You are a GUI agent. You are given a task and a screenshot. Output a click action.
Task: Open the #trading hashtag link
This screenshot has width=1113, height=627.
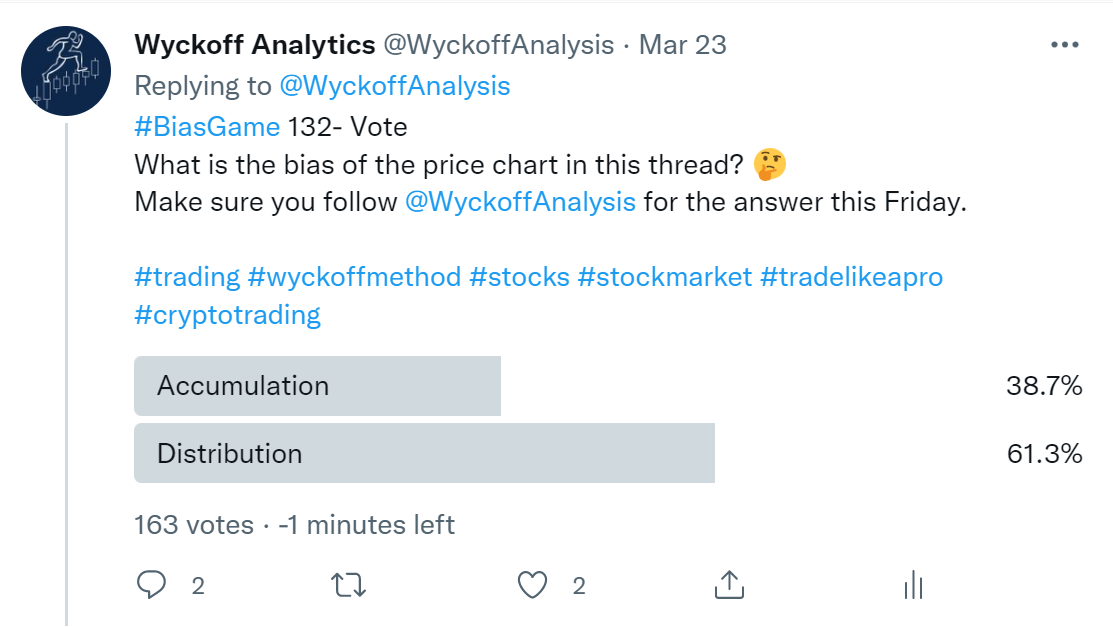(x=187, y=277)
